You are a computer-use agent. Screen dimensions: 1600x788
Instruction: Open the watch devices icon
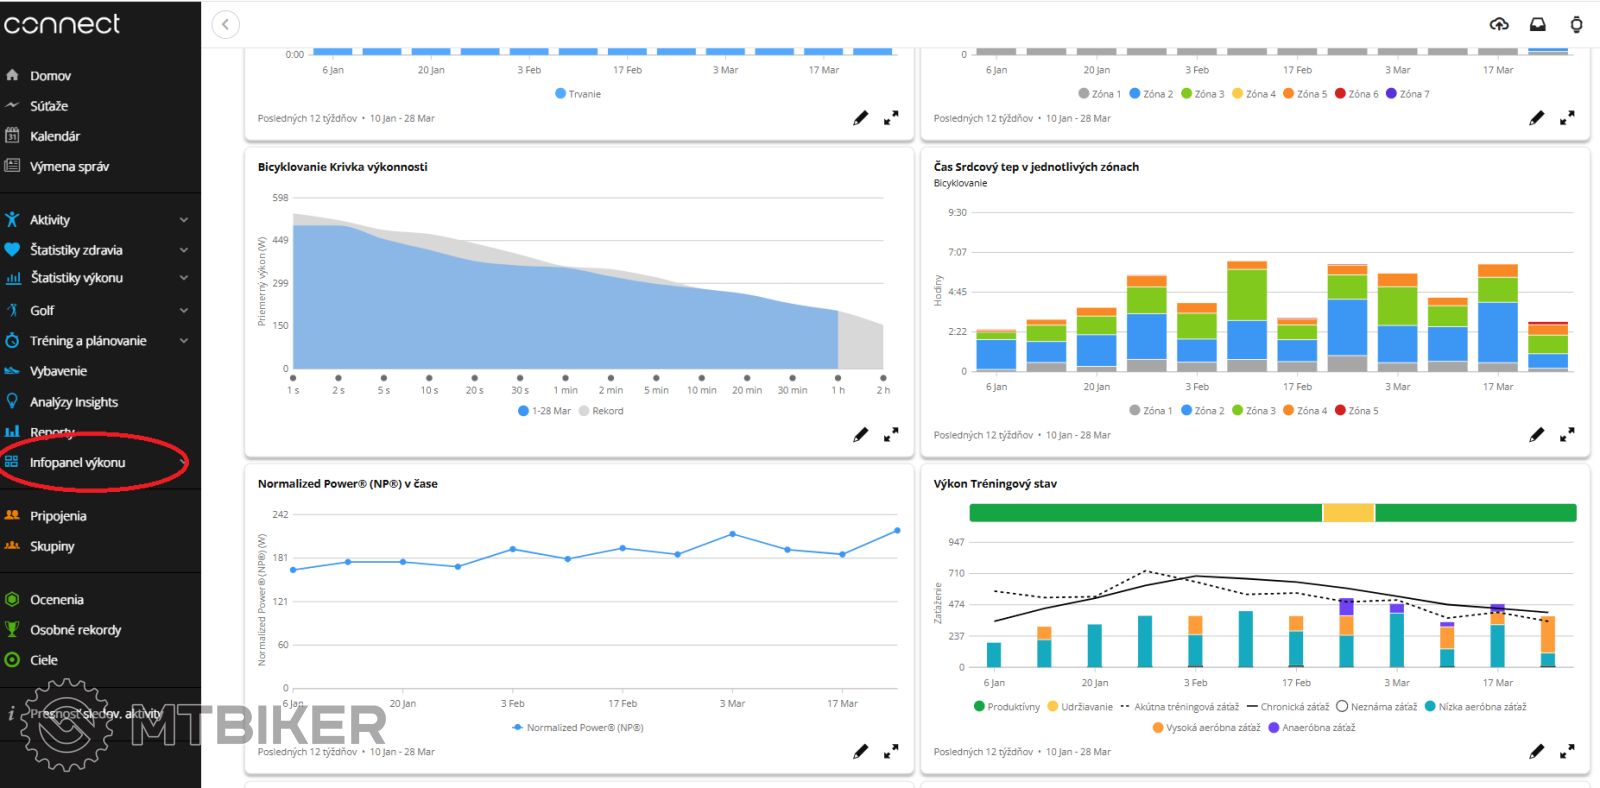click(1576, 24)
